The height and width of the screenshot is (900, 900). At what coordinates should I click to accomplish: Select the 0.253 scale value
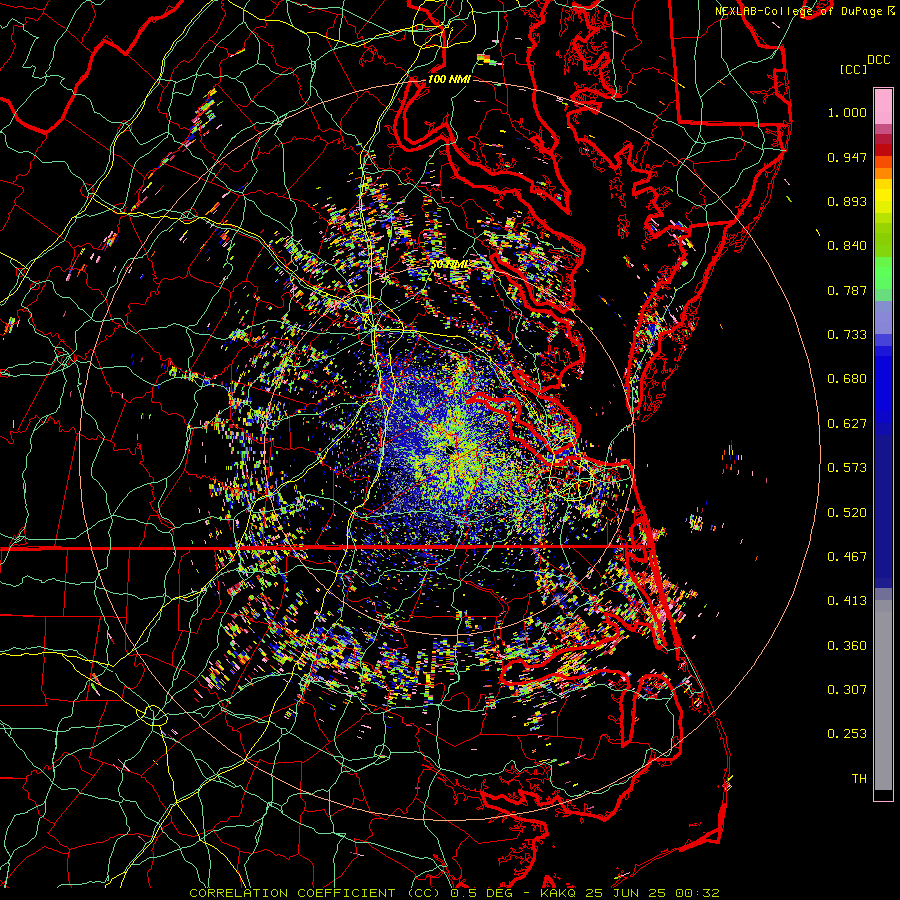click(847, 734)
